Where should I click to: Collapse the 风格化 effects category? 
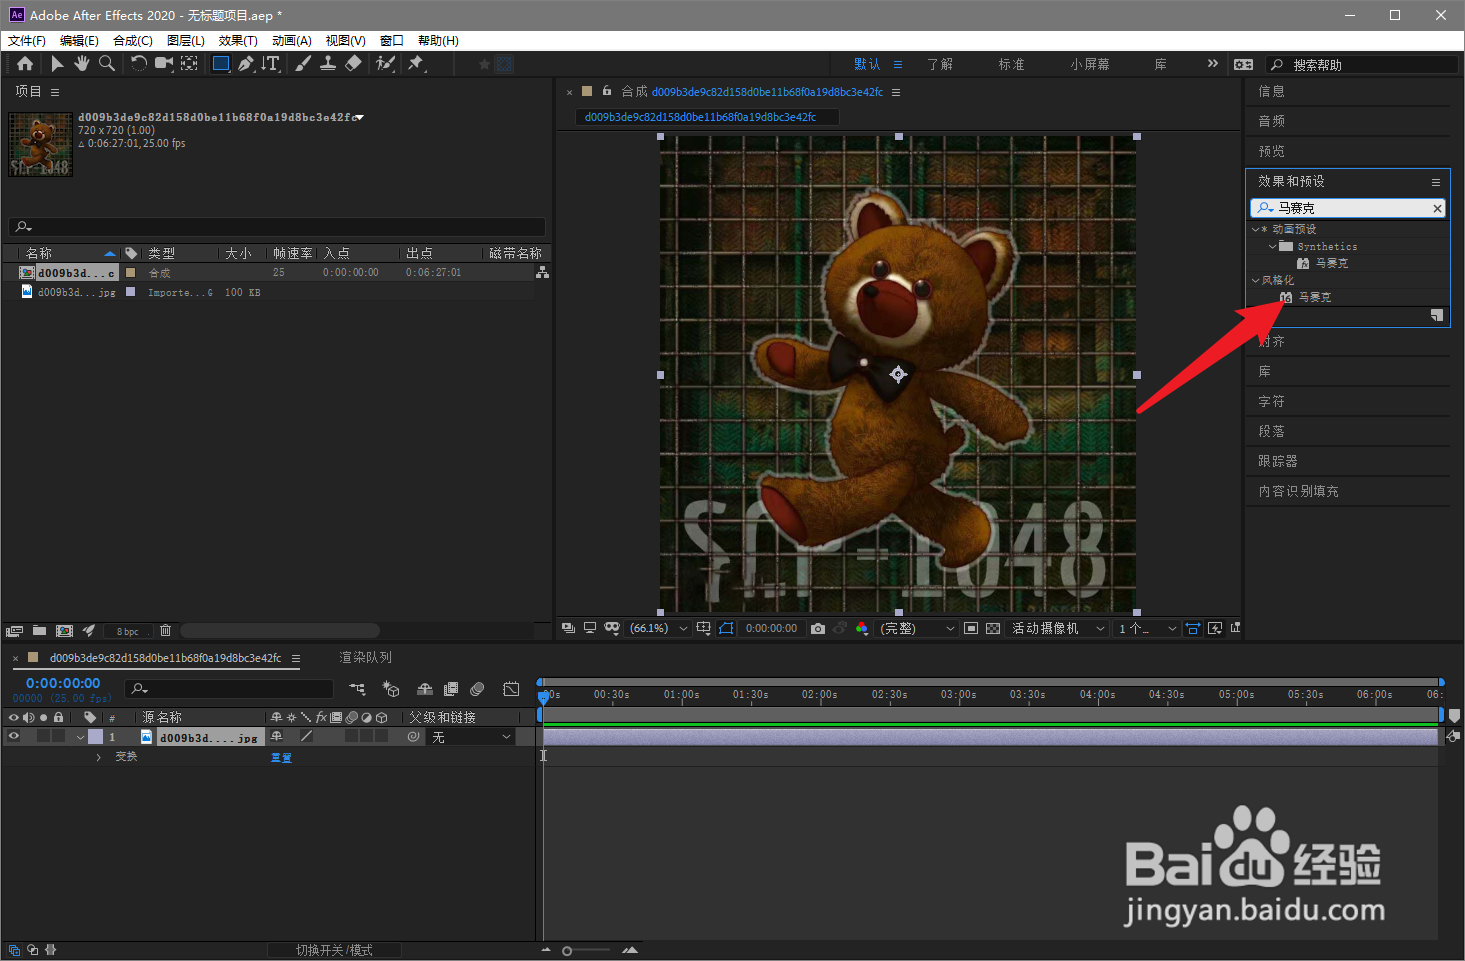coord(1256,280)
